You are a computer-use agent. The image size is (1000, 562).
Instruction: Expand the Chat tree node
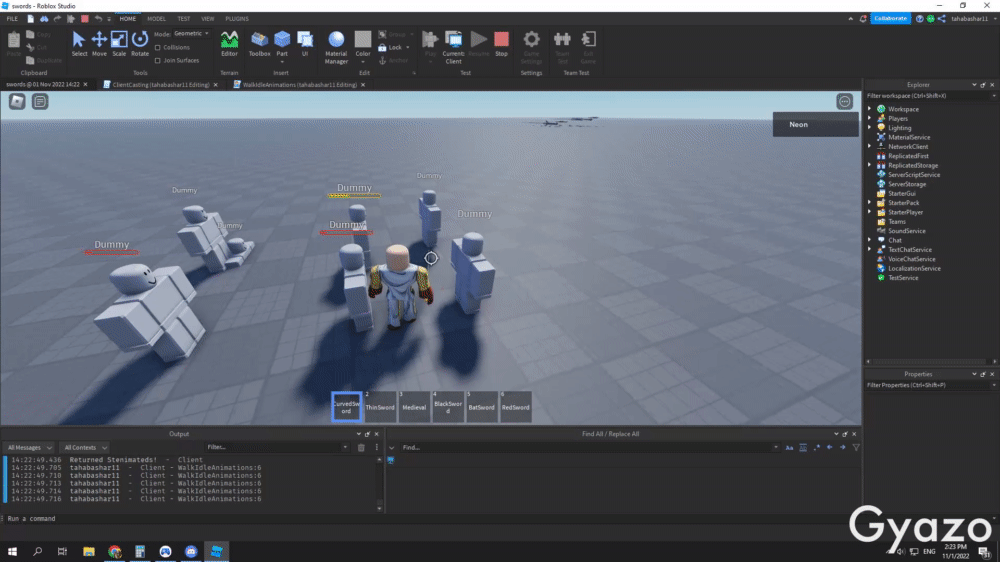coord(870,240)
